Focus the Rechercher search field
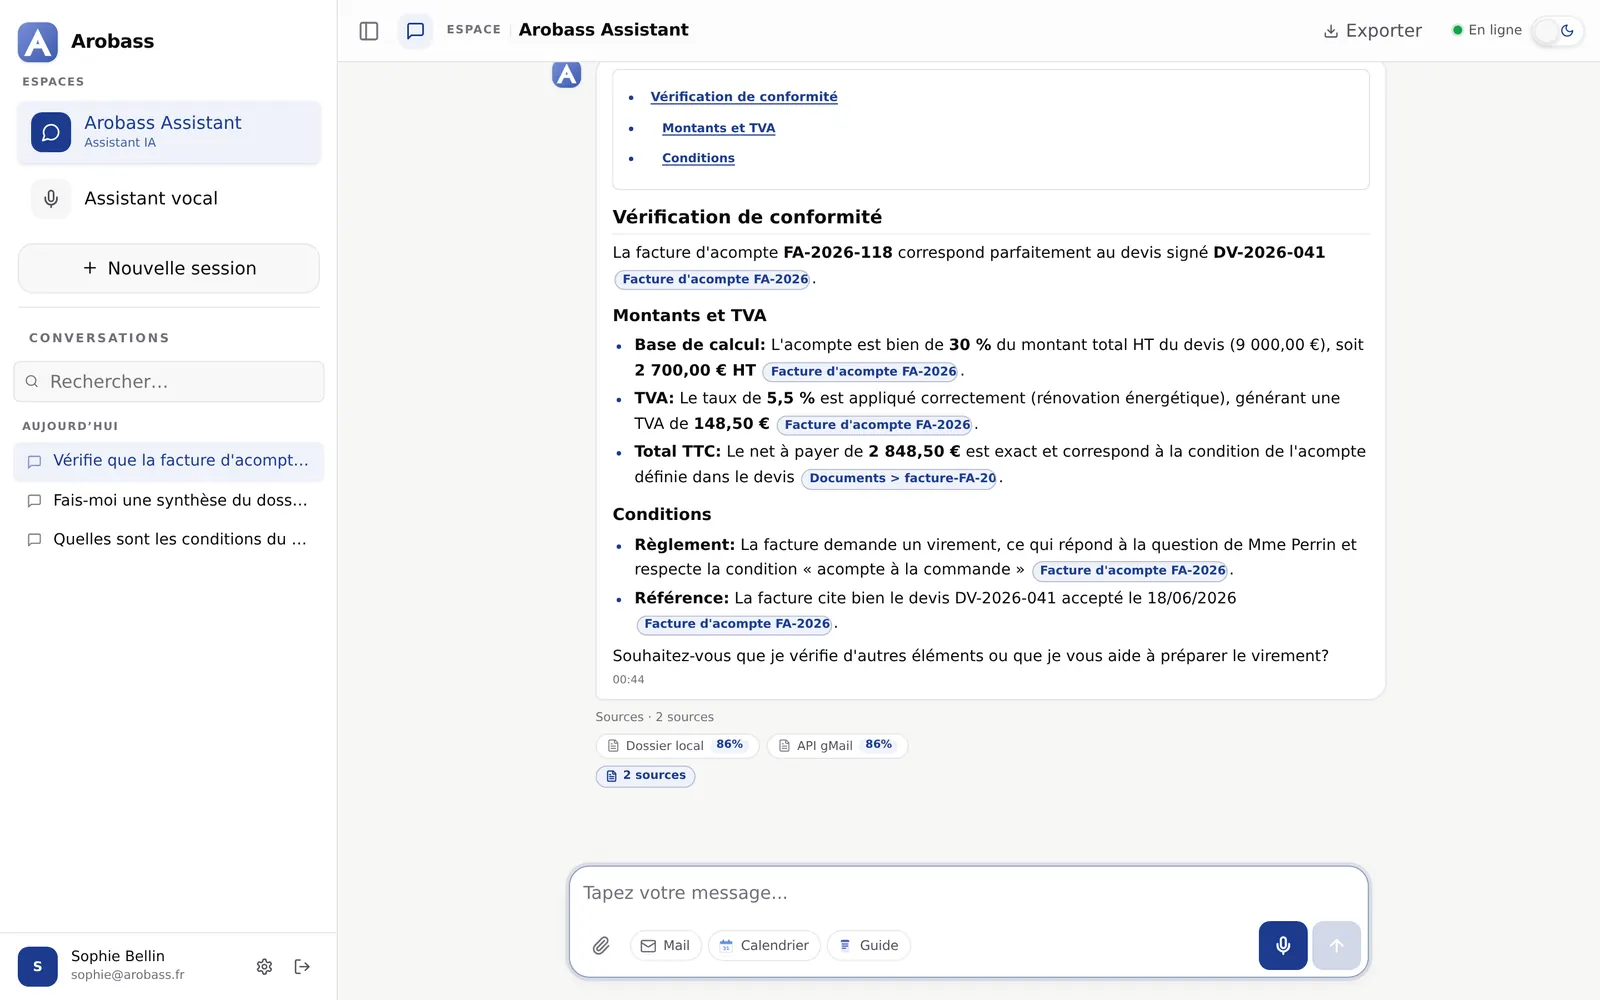Viewport: 1600px width, 1000px height. (169, 381)
